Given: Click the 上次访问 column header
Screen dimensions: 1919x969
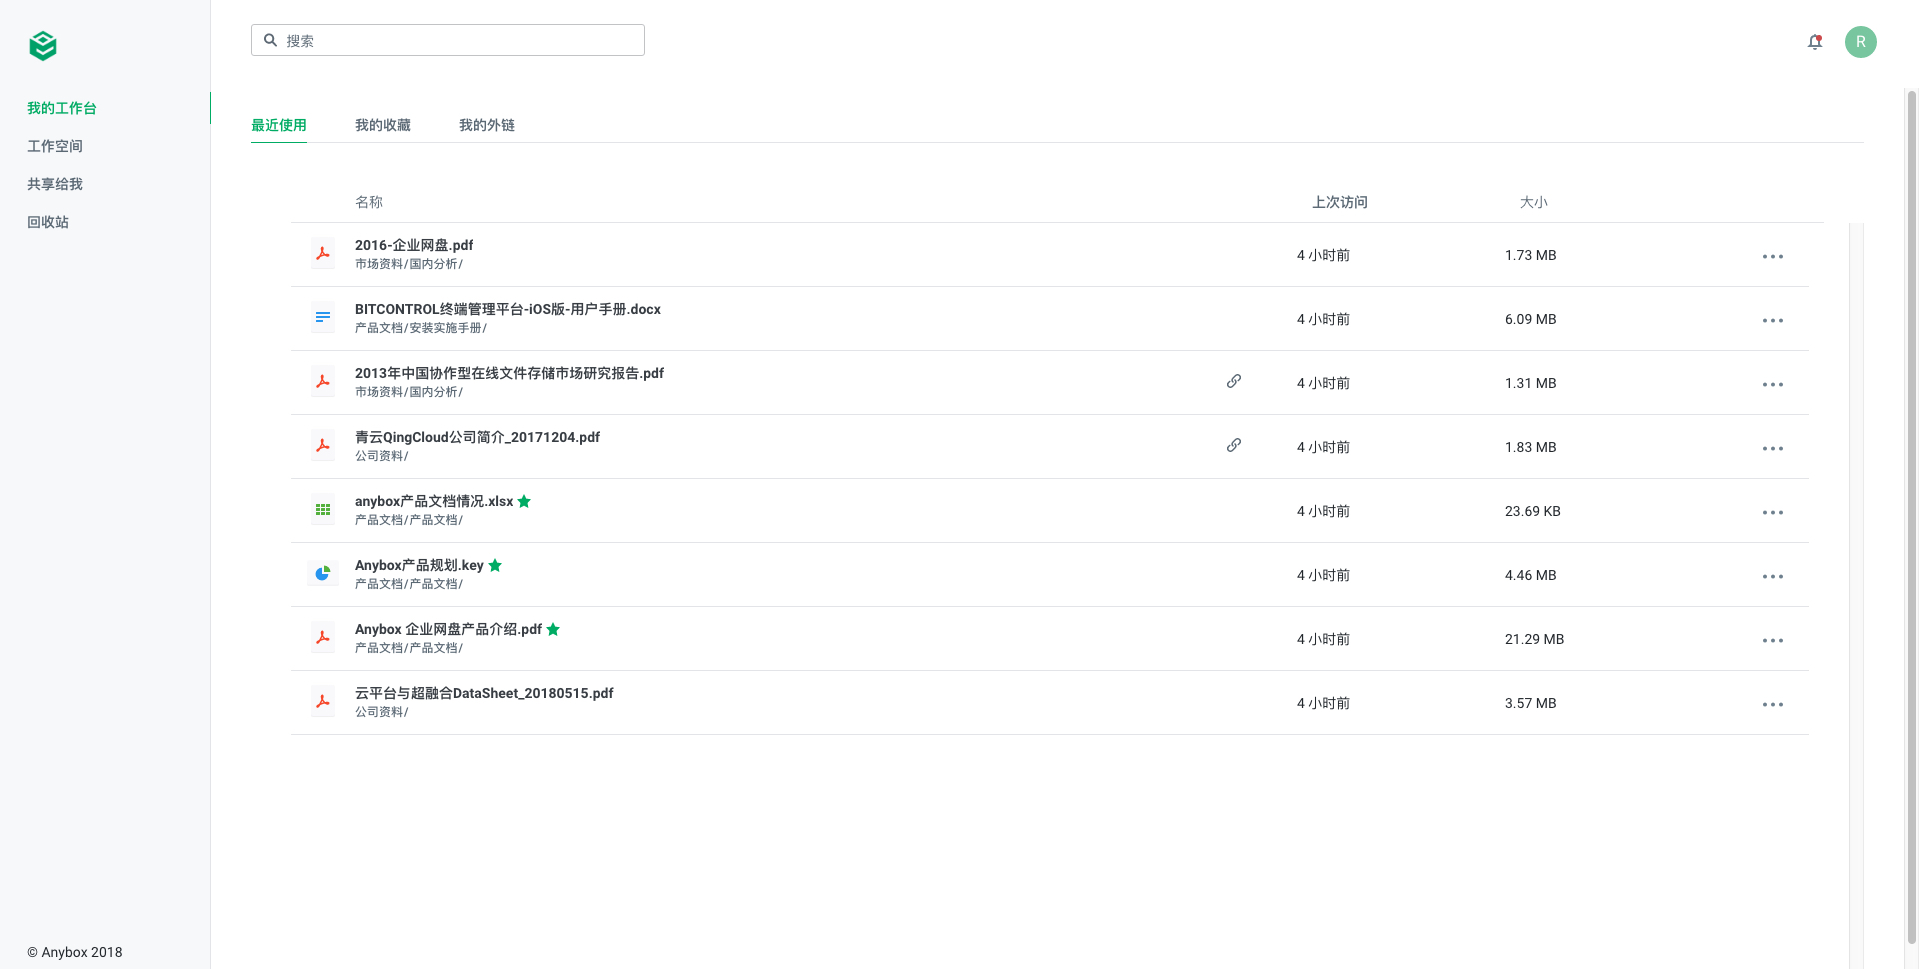Looking at the screenshot, I should (1340, 202).
